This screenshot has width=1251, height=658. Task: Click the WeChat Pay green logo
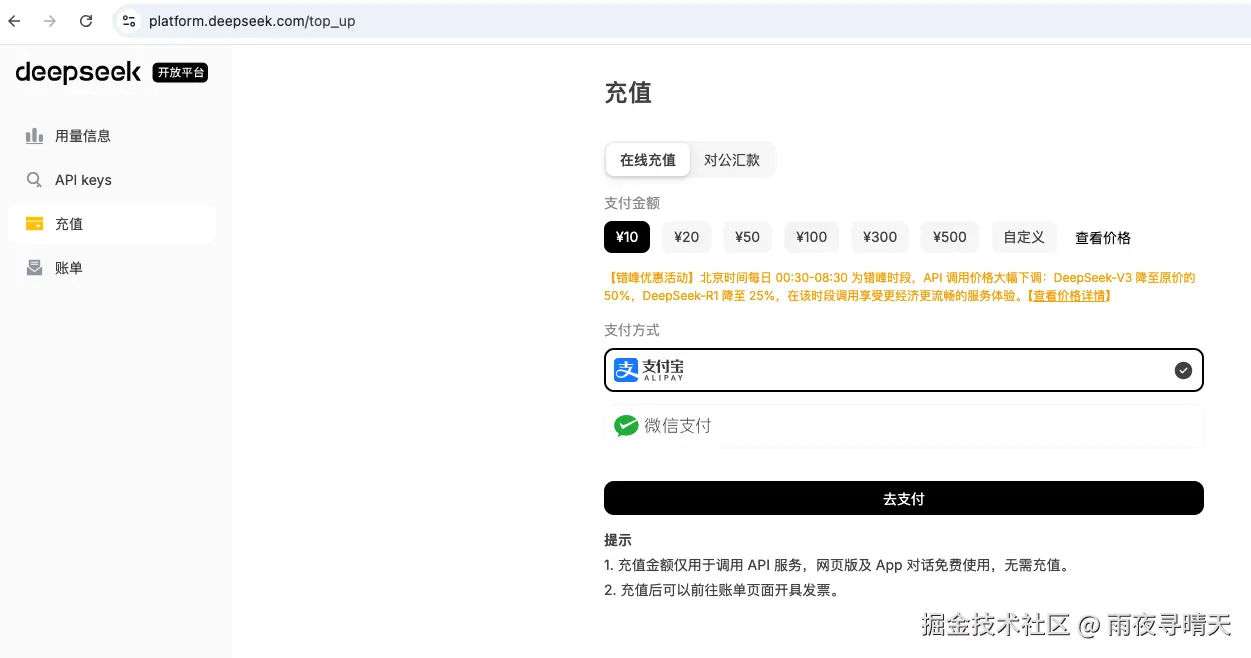626,426
